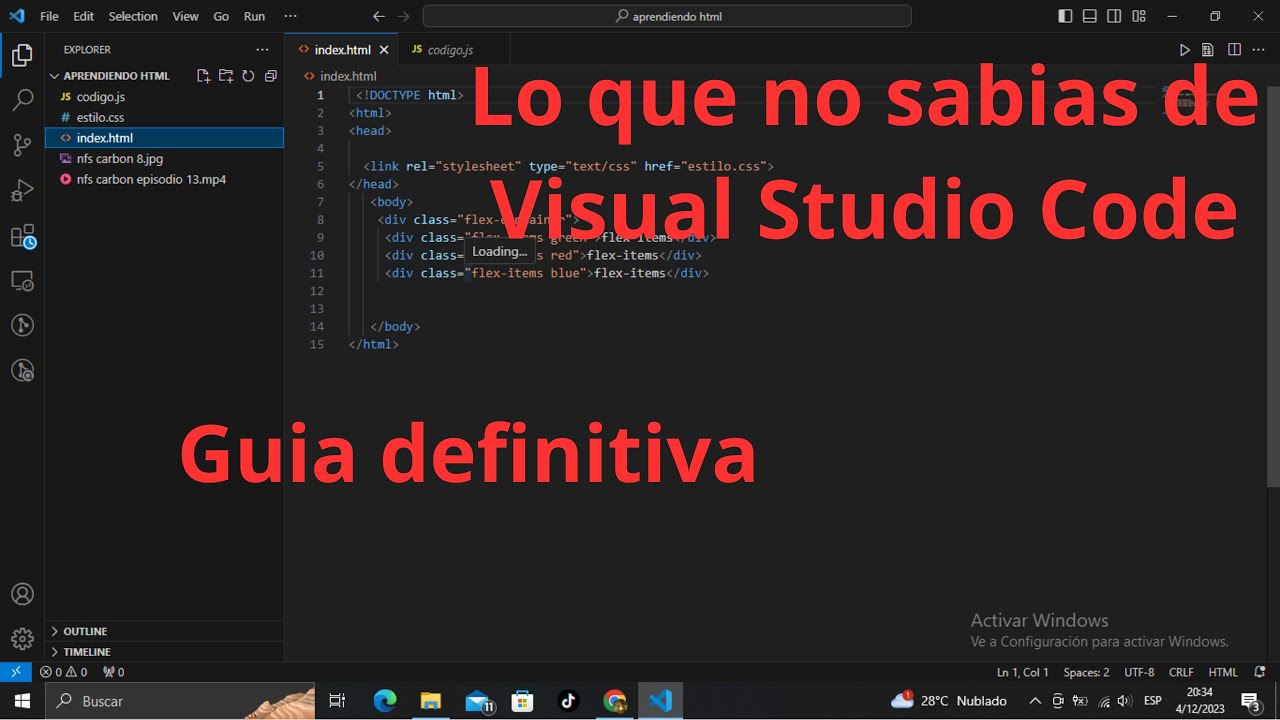The image size is (1280, 720).
Task: Open File Explorer from the taskbar
Action: (430, 701)
